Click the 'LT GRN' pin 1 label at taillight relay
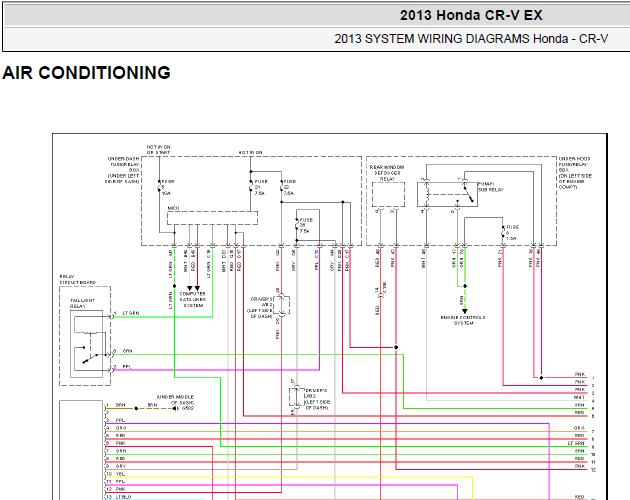This screenshot has width=630, height=500. point(131,313)
